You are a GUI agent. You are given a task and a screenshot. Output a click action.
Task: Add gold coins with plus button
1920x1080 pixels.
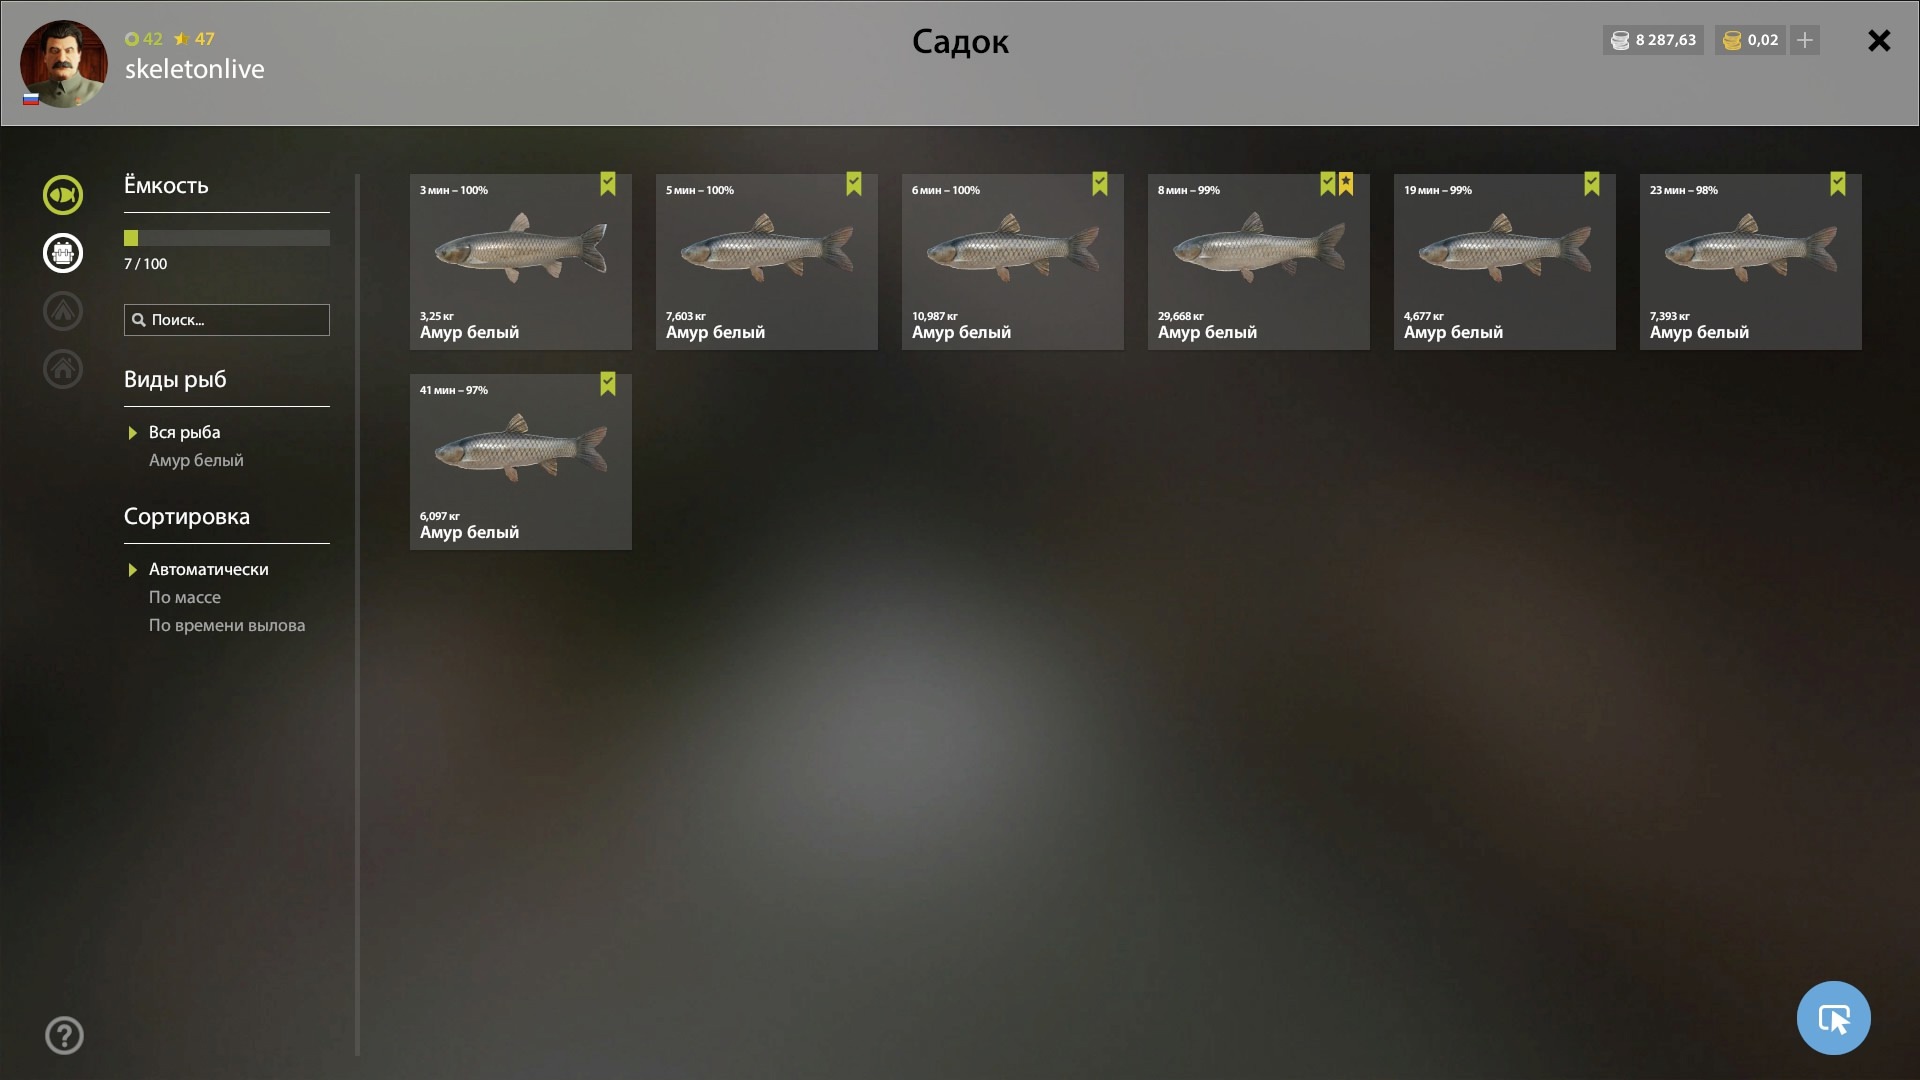(1805, 40)
